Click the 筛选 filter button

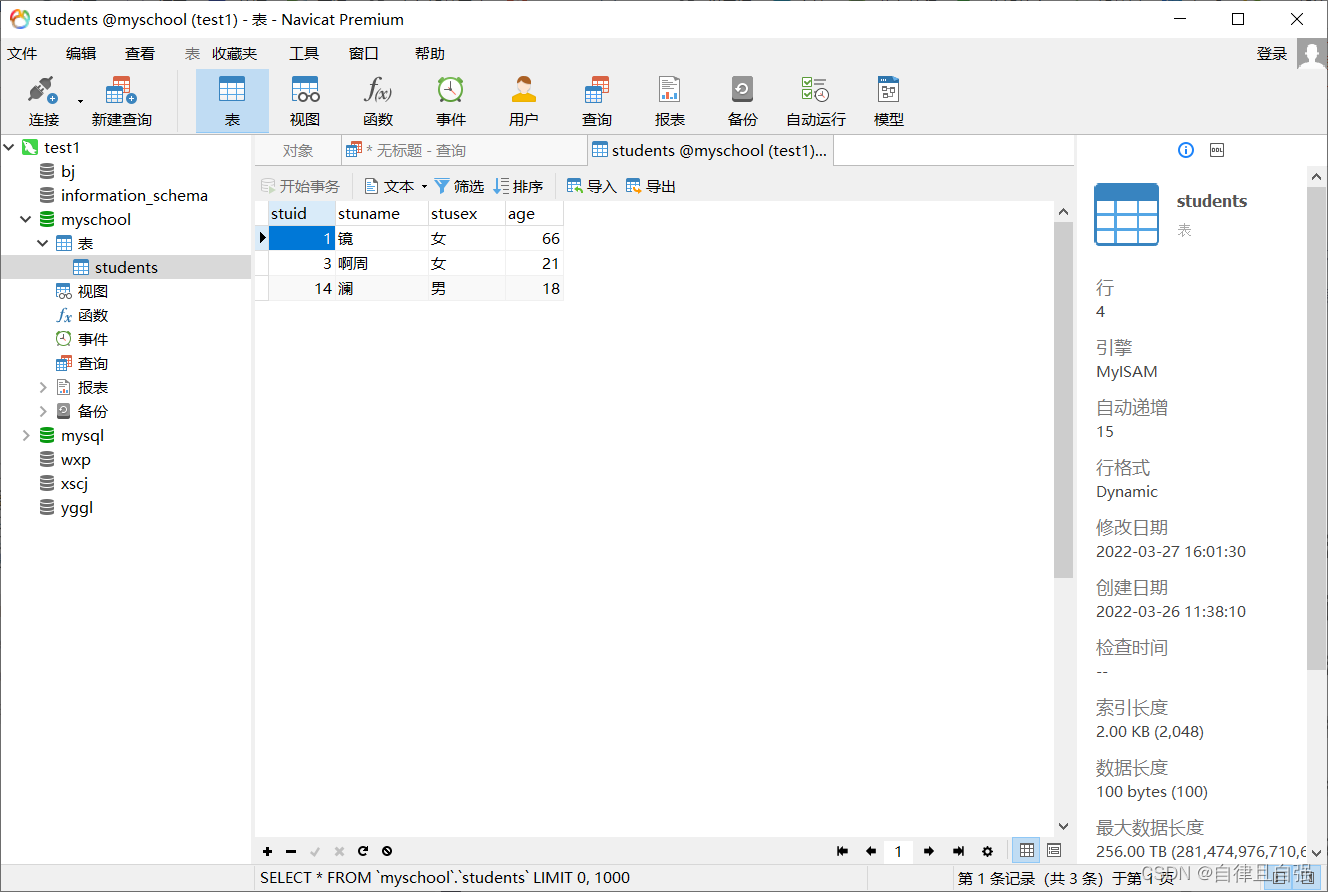459,186
